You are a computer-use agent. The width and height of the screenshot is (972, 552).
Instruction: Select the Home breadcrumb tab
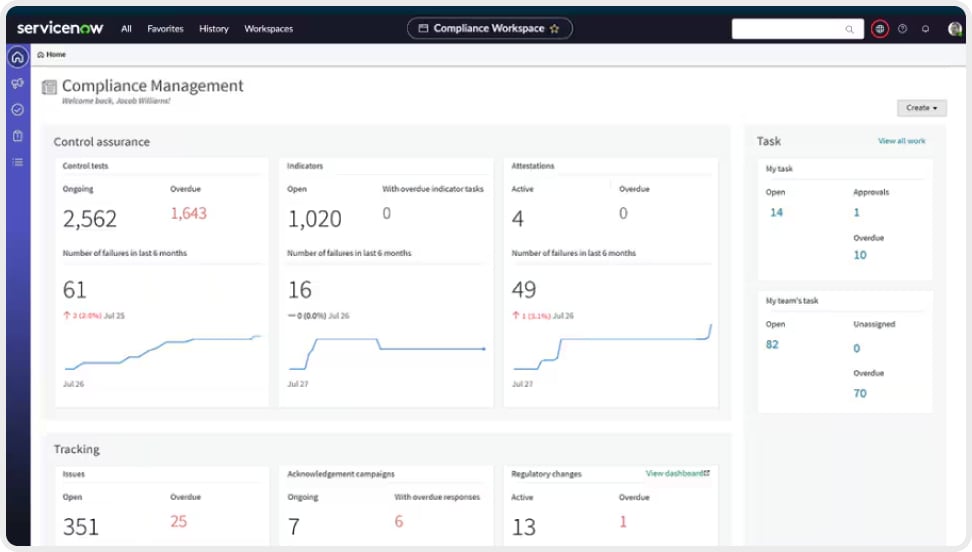pyautogui.click(x=52, y=54)
